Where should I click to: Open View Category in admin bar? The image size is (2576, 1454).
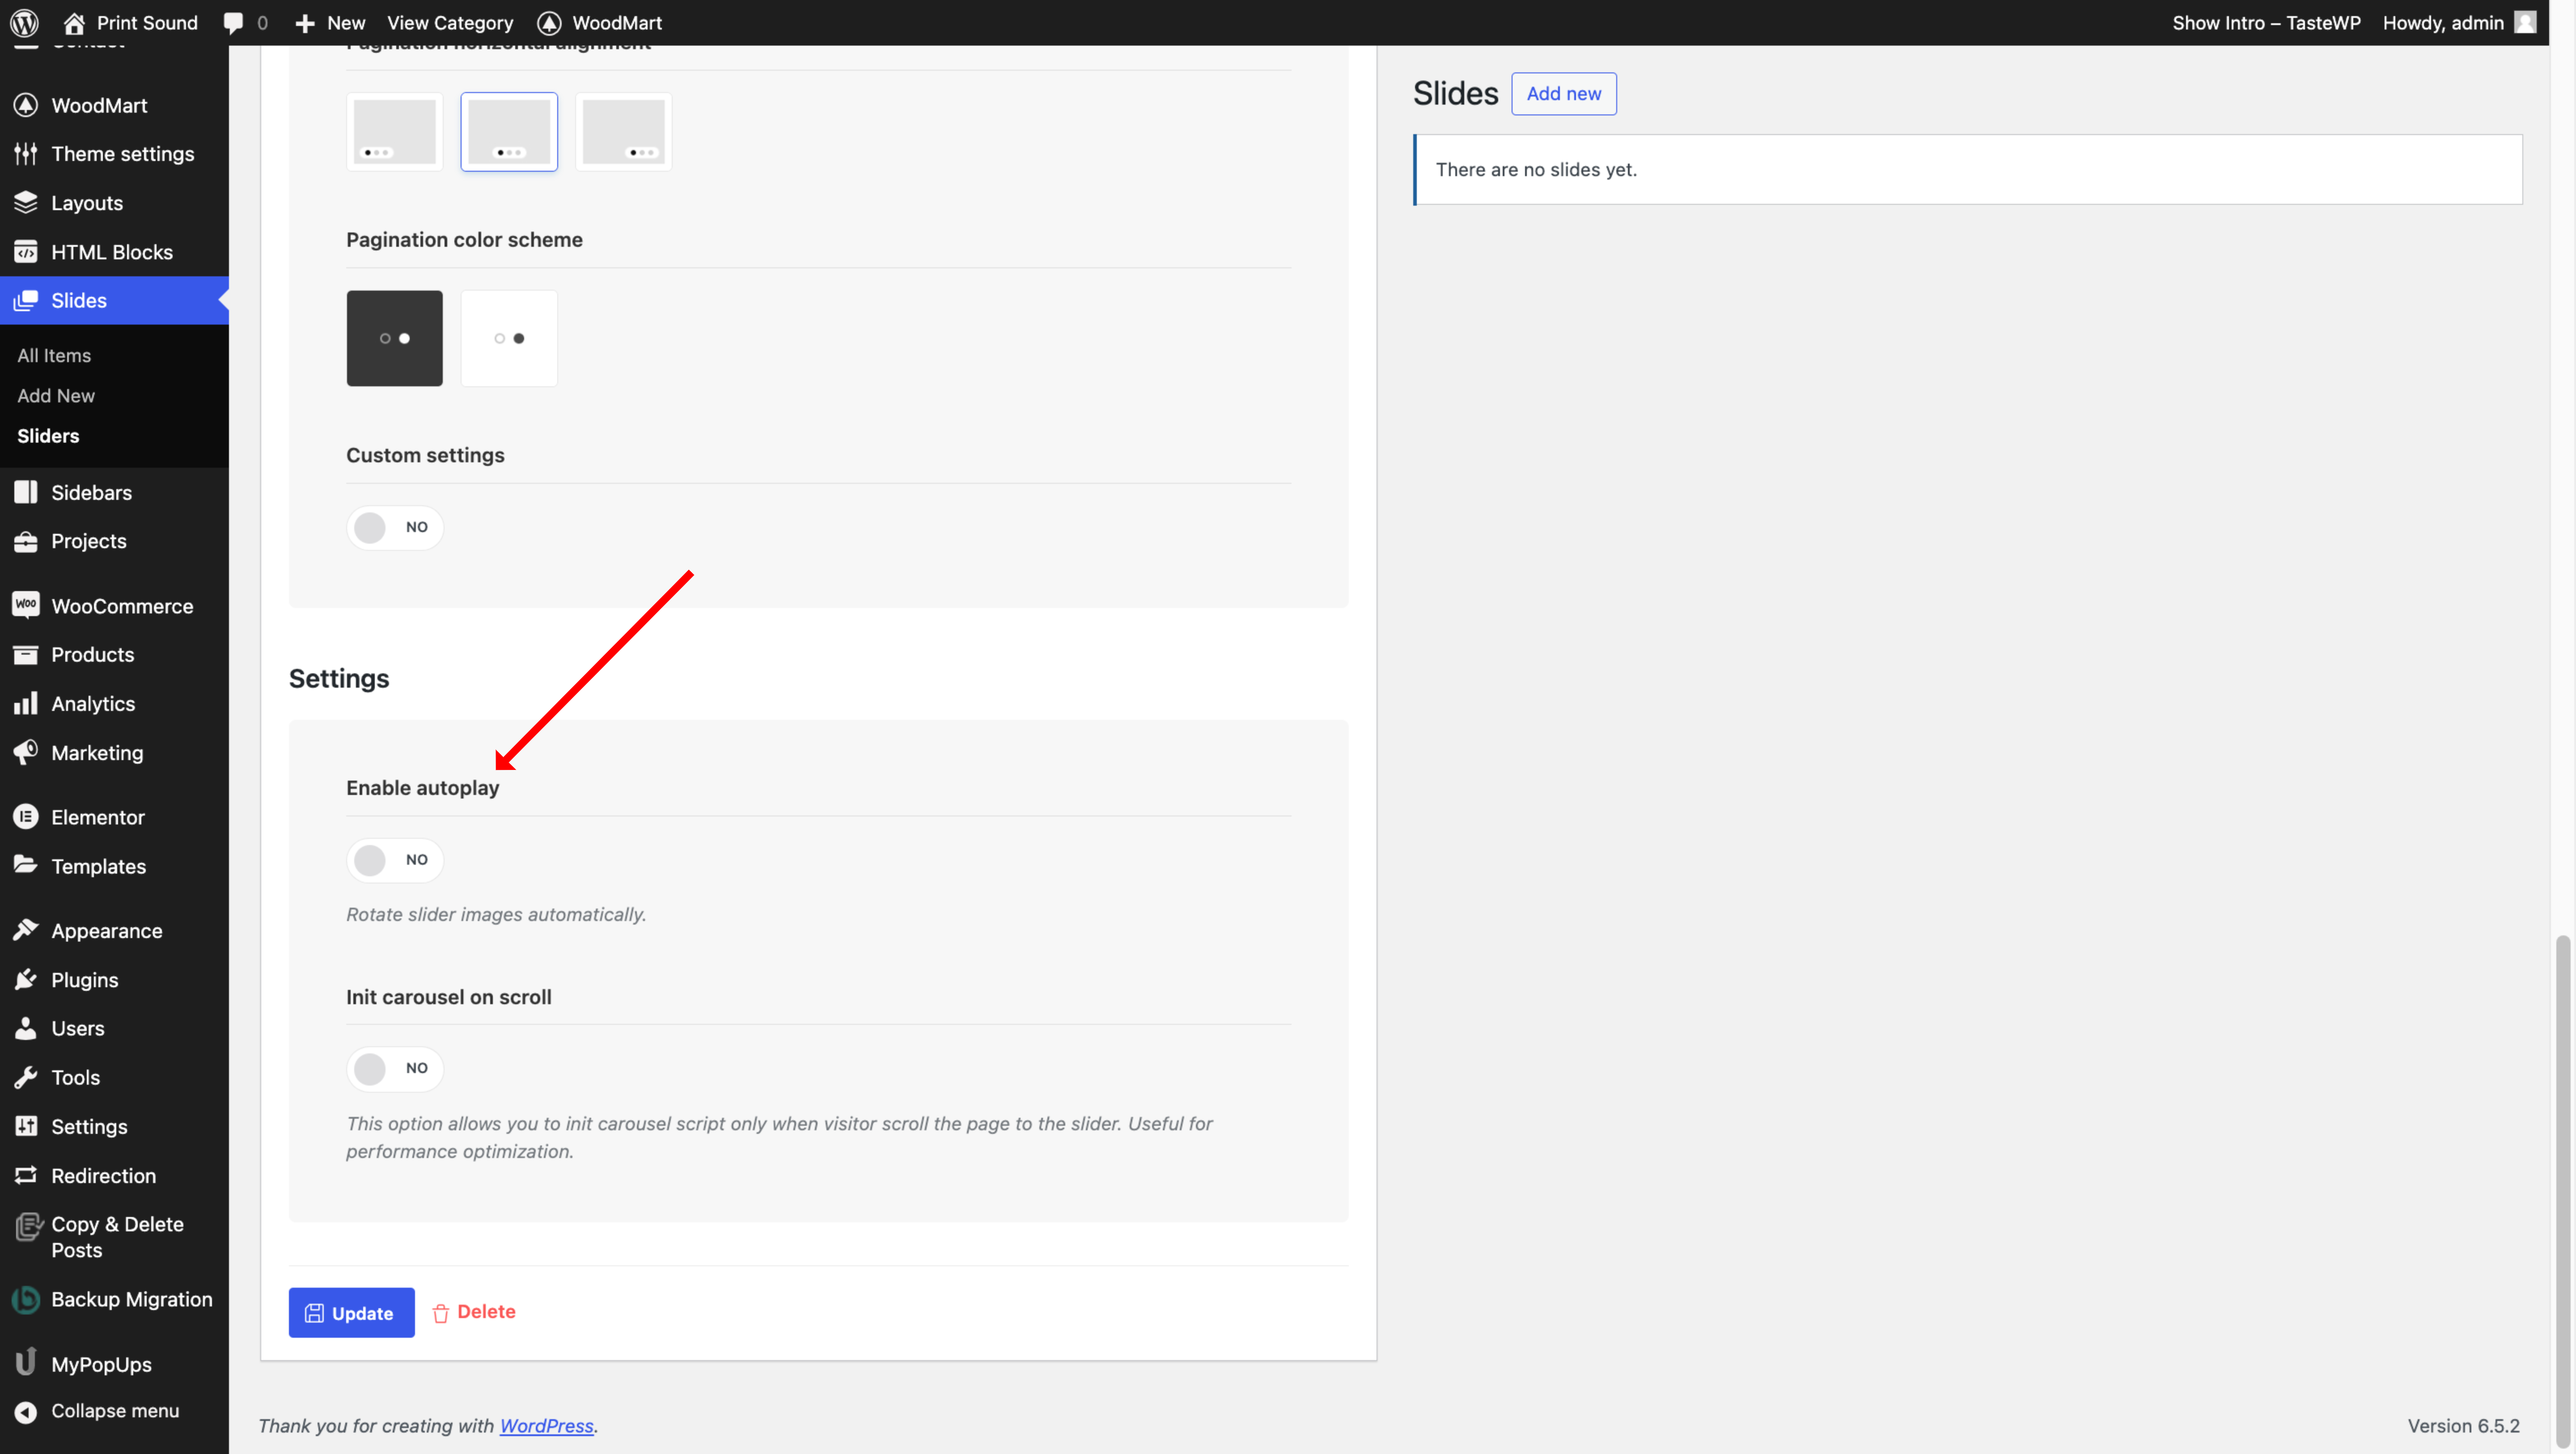pyautogui.click(x=450, y=22)
